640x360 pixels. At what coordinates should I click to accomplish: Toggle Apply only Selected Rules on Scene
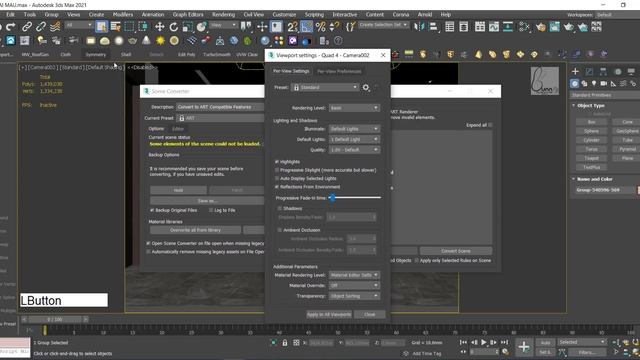point(417,260)
